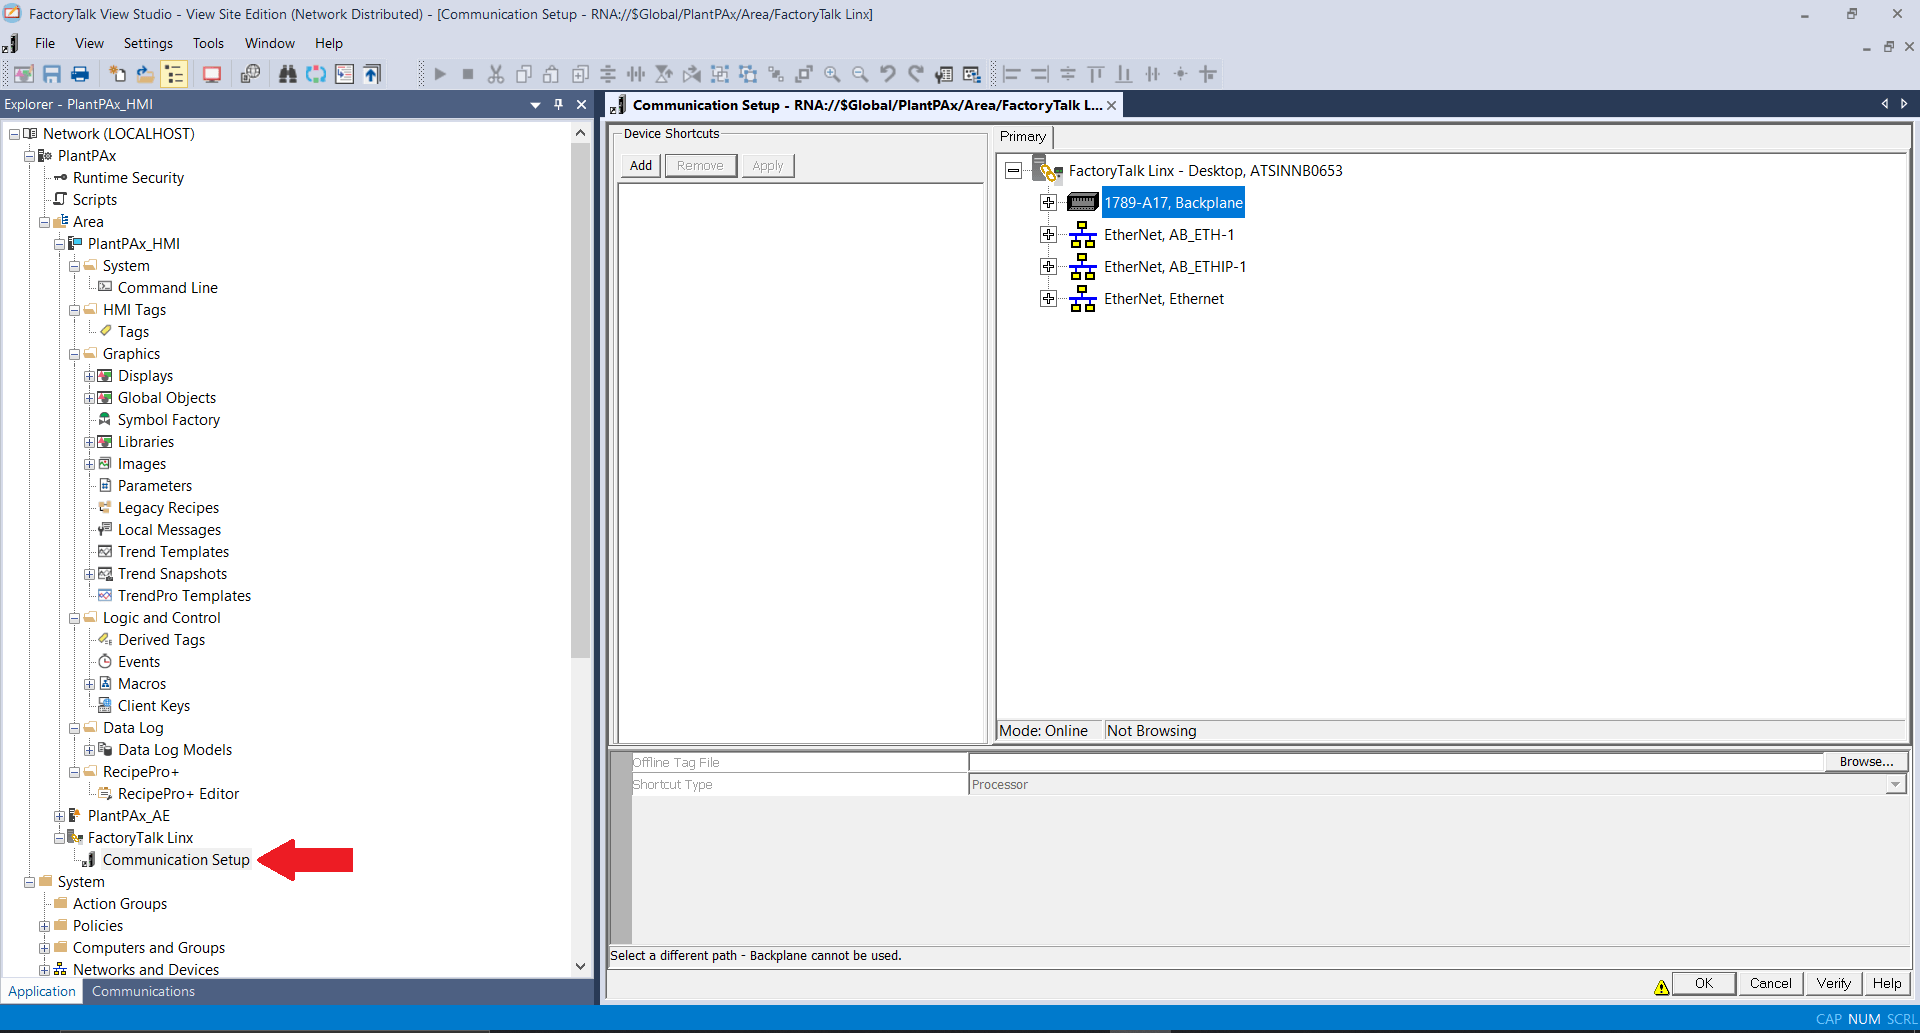Image resolution: width=1920 pixels, height=1033 pixels.
Task: Switch to the Communications tab
Action: [x=143, y=991]
